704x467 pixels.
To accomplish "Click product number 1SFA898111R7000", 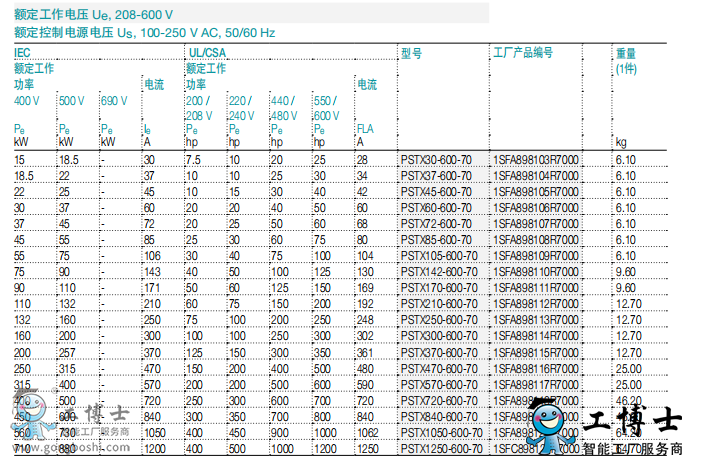I will 536,288.
